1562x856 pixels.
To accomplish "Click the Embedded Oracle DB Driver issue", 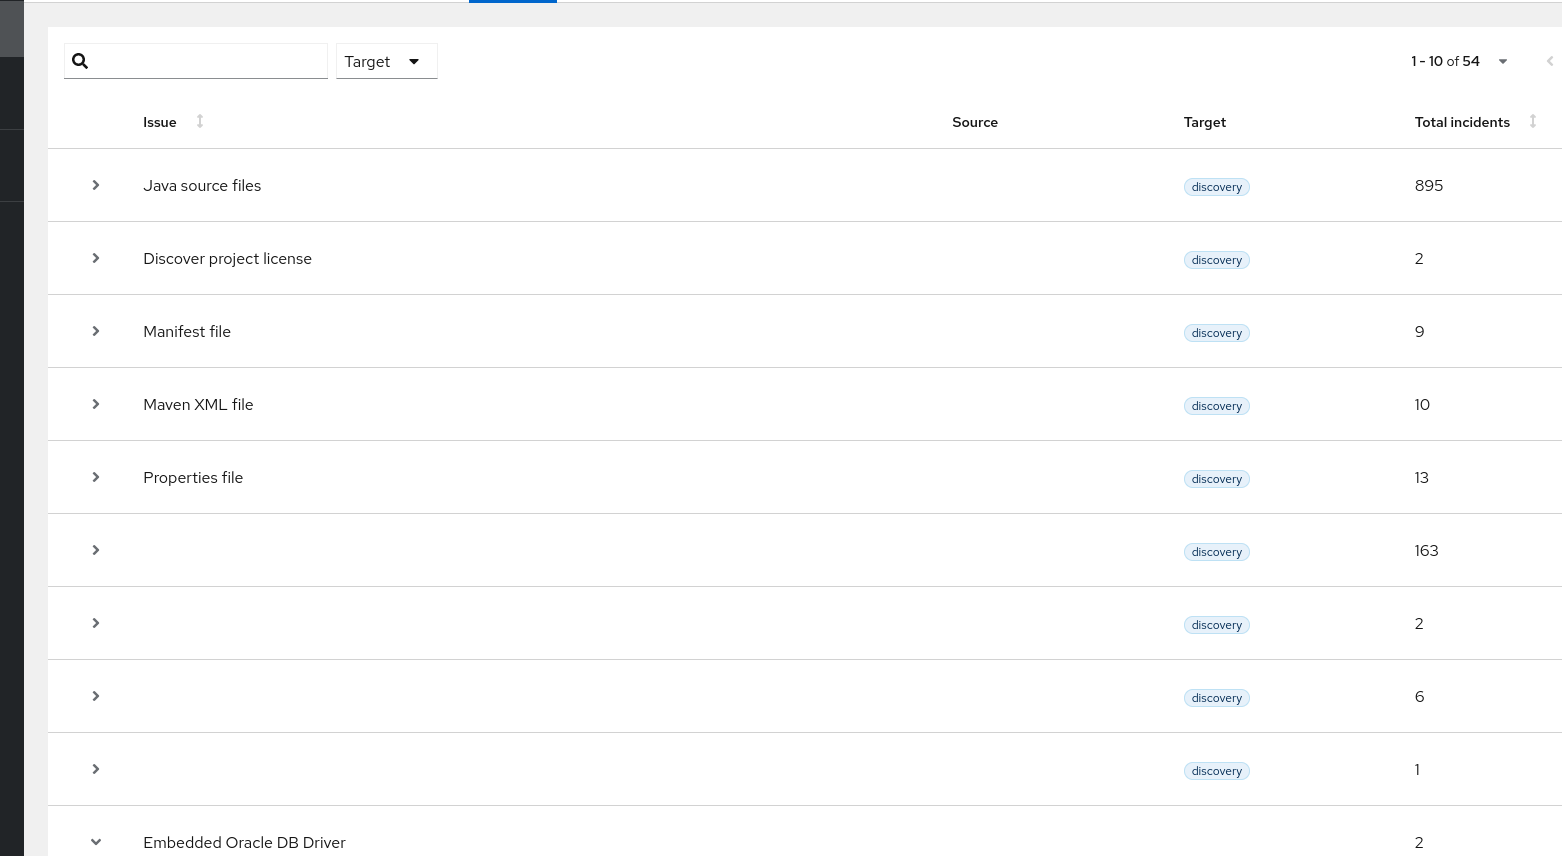I will pos(244,842).
